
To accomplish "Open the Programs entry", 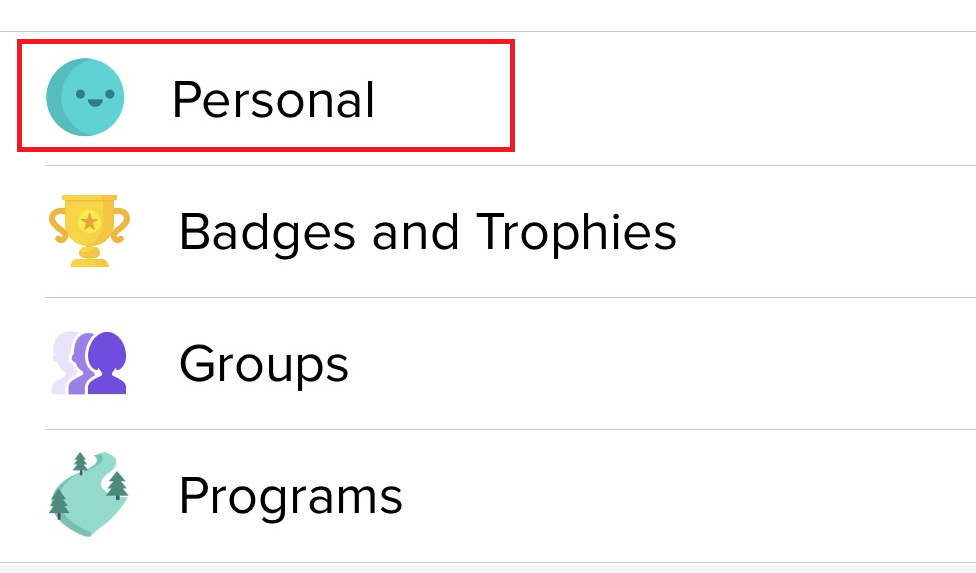I will click(290, 496).
